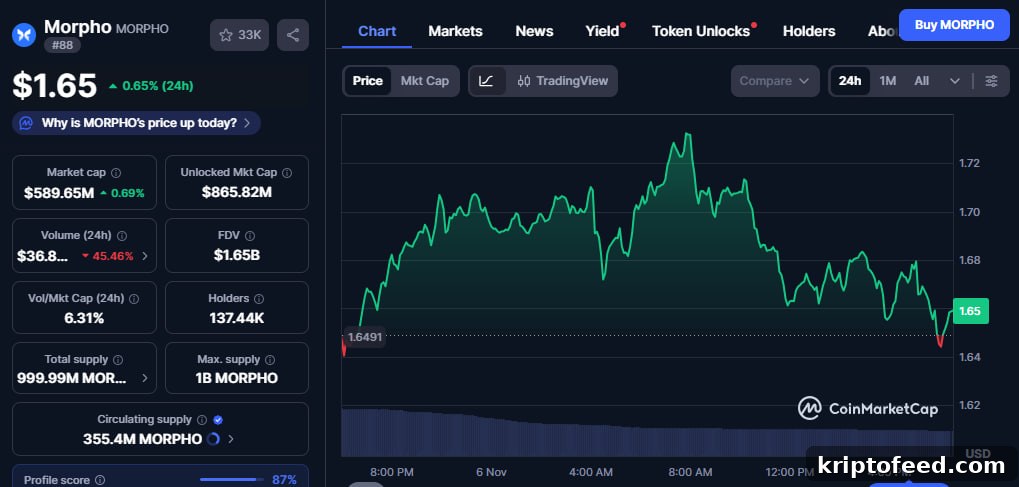Open the Holders tab
The width and height of the screenshot is (1019, 487).
coord(809,31)
